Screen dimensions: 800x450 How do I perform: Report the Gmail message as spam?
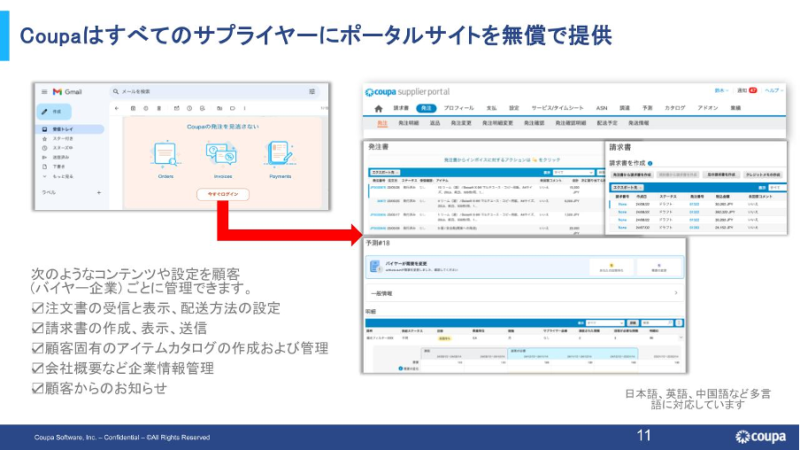click(146, 108)
